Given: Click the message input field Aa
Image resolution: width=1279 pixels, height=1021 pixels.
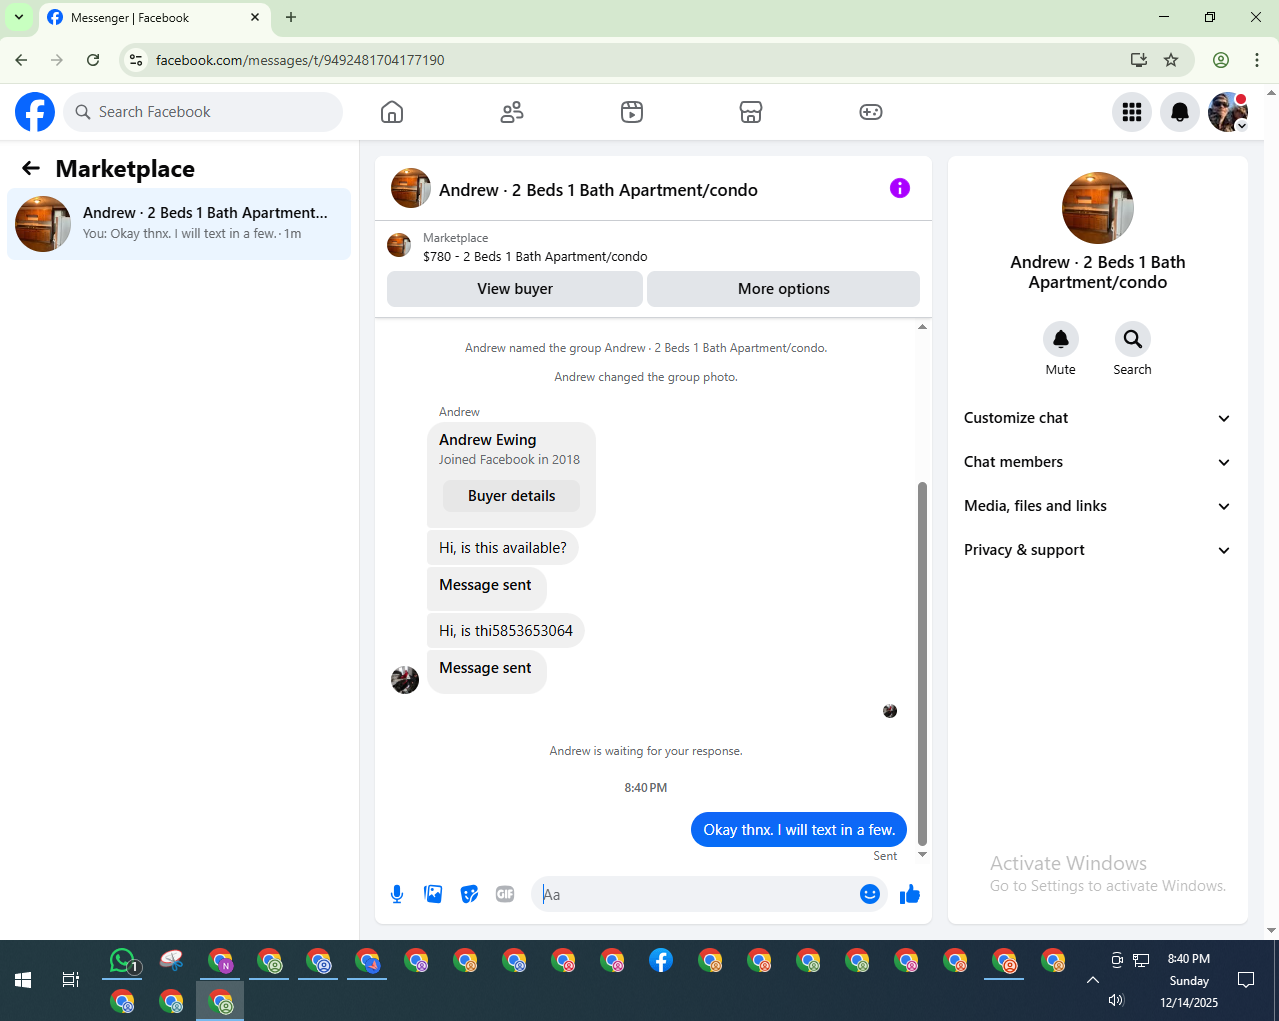Looking at the screenshot, I should pyautogui.click(x=695, y=894).
